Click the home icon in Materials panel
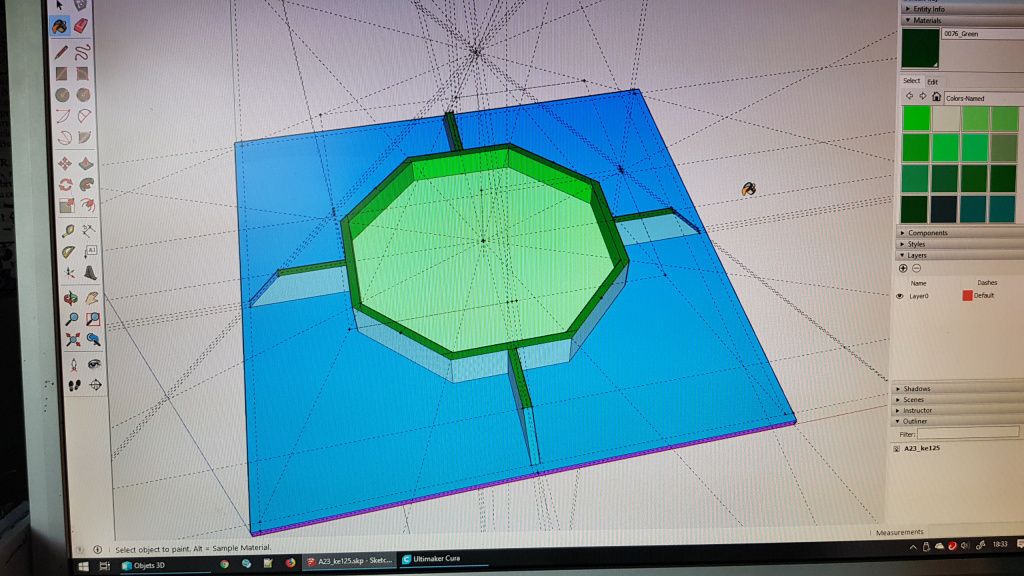The width and height of the screenshot is (1024, 576). 937,98
